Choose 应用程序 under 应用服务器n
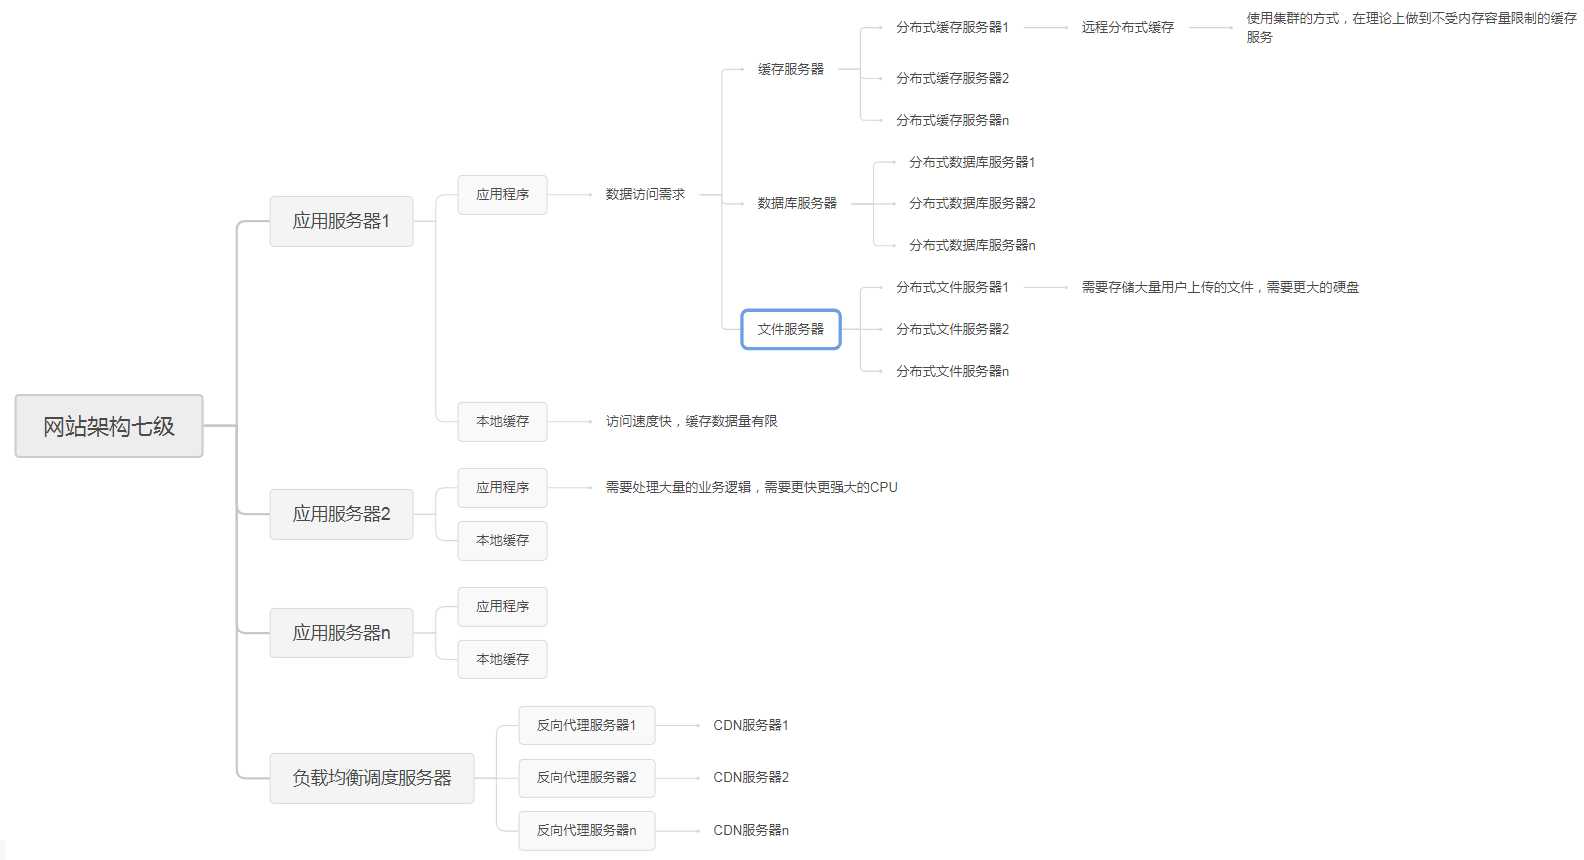Viewport: 1584px width, 860px height. [x=502, y=607]
